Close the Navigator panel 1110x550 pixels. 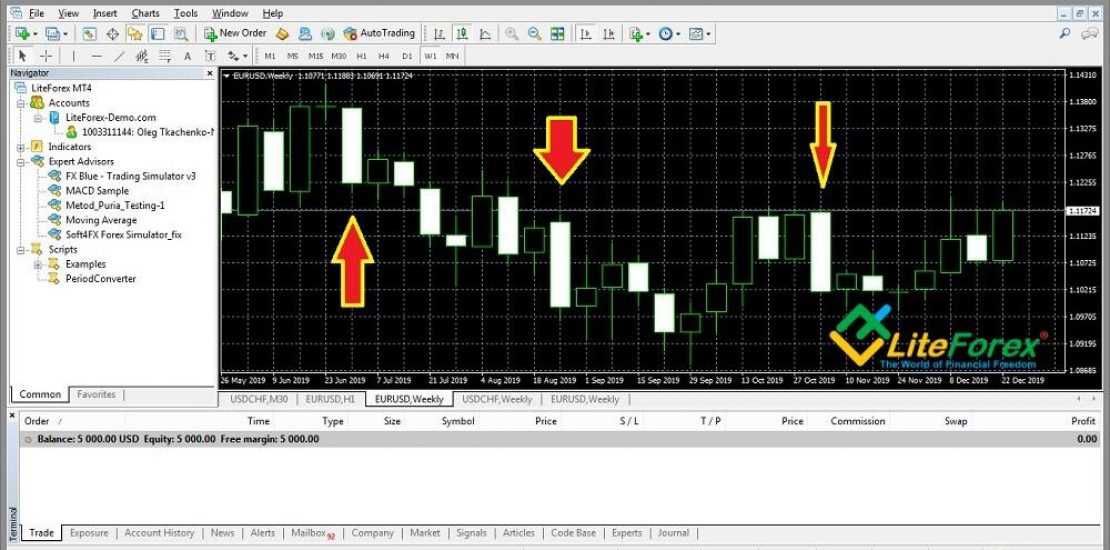[209, 73]
